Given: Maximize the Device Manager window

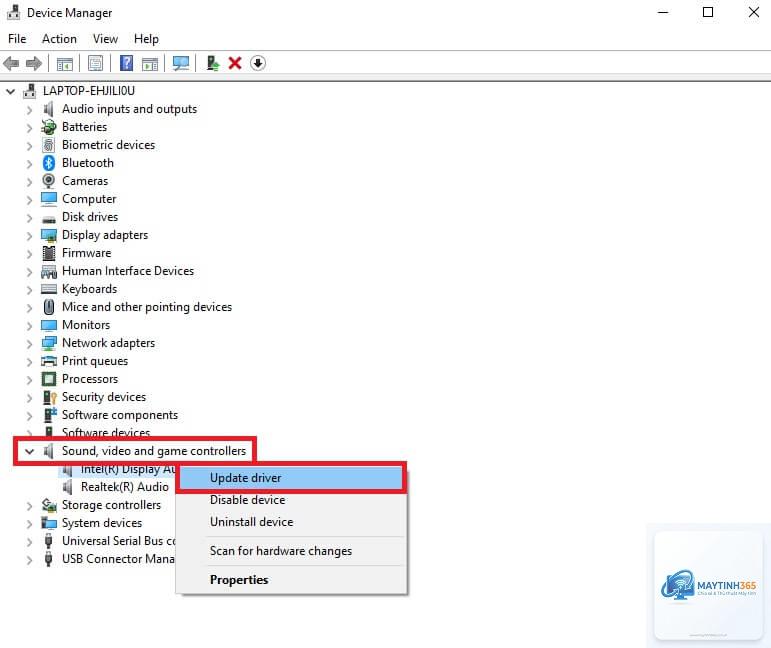Looking at the screenshot, I should pyautogui.click(x=708, y=12).
